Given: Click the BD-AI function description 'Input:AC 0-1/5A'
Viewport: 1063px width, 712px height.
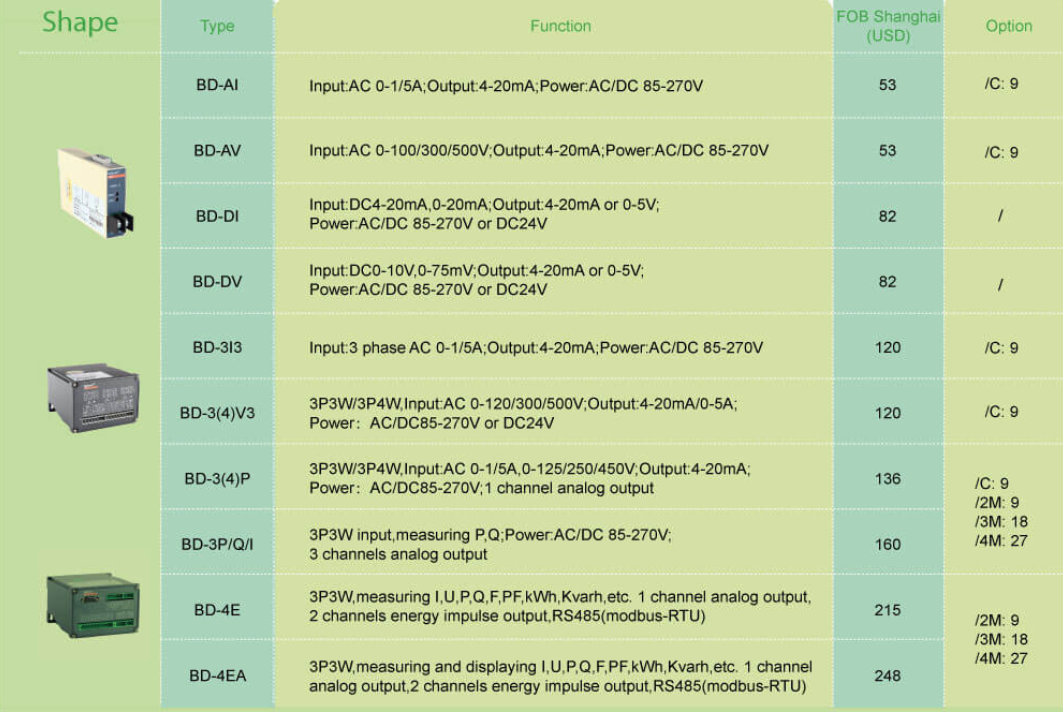Looking at the screenshot, I should pos(366,86).
